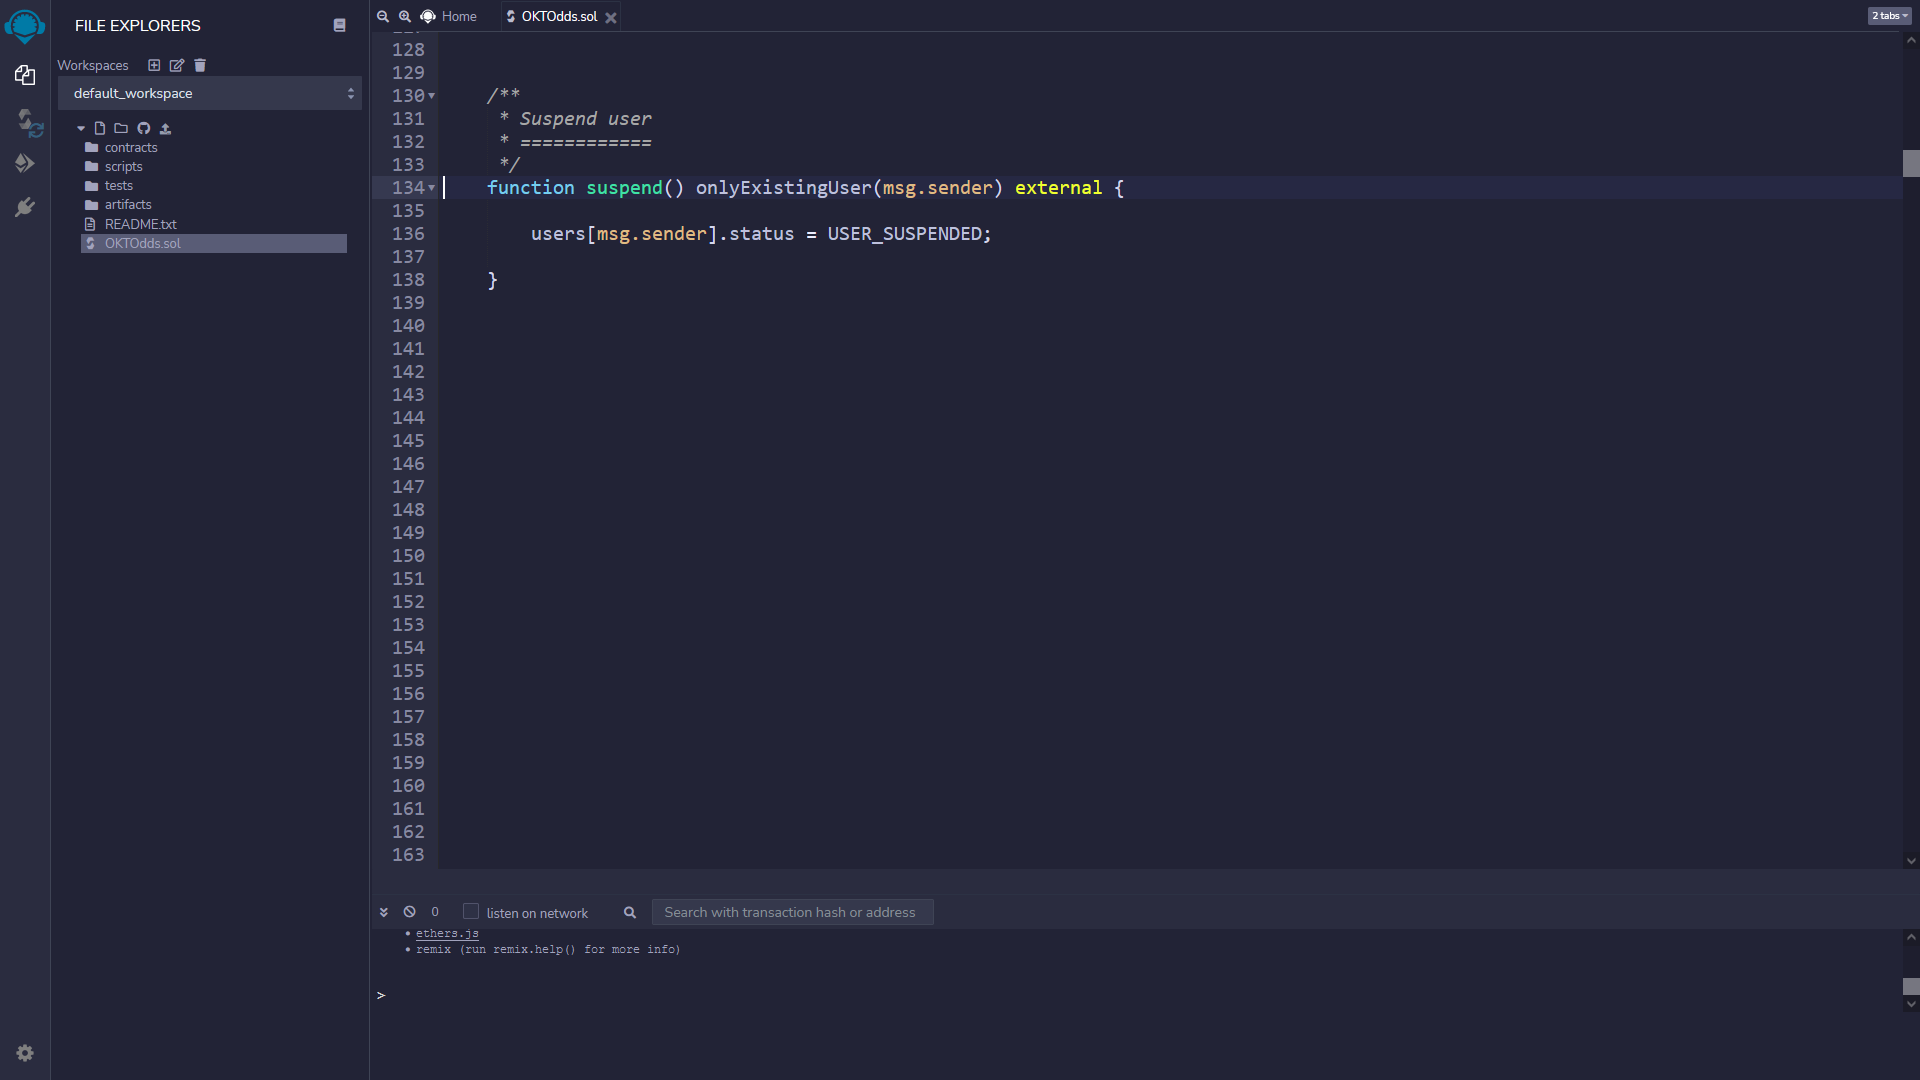Screen dimensions: 1920x1080
Task: Open the default_workspace dropdown
Action: coord(210,93)
